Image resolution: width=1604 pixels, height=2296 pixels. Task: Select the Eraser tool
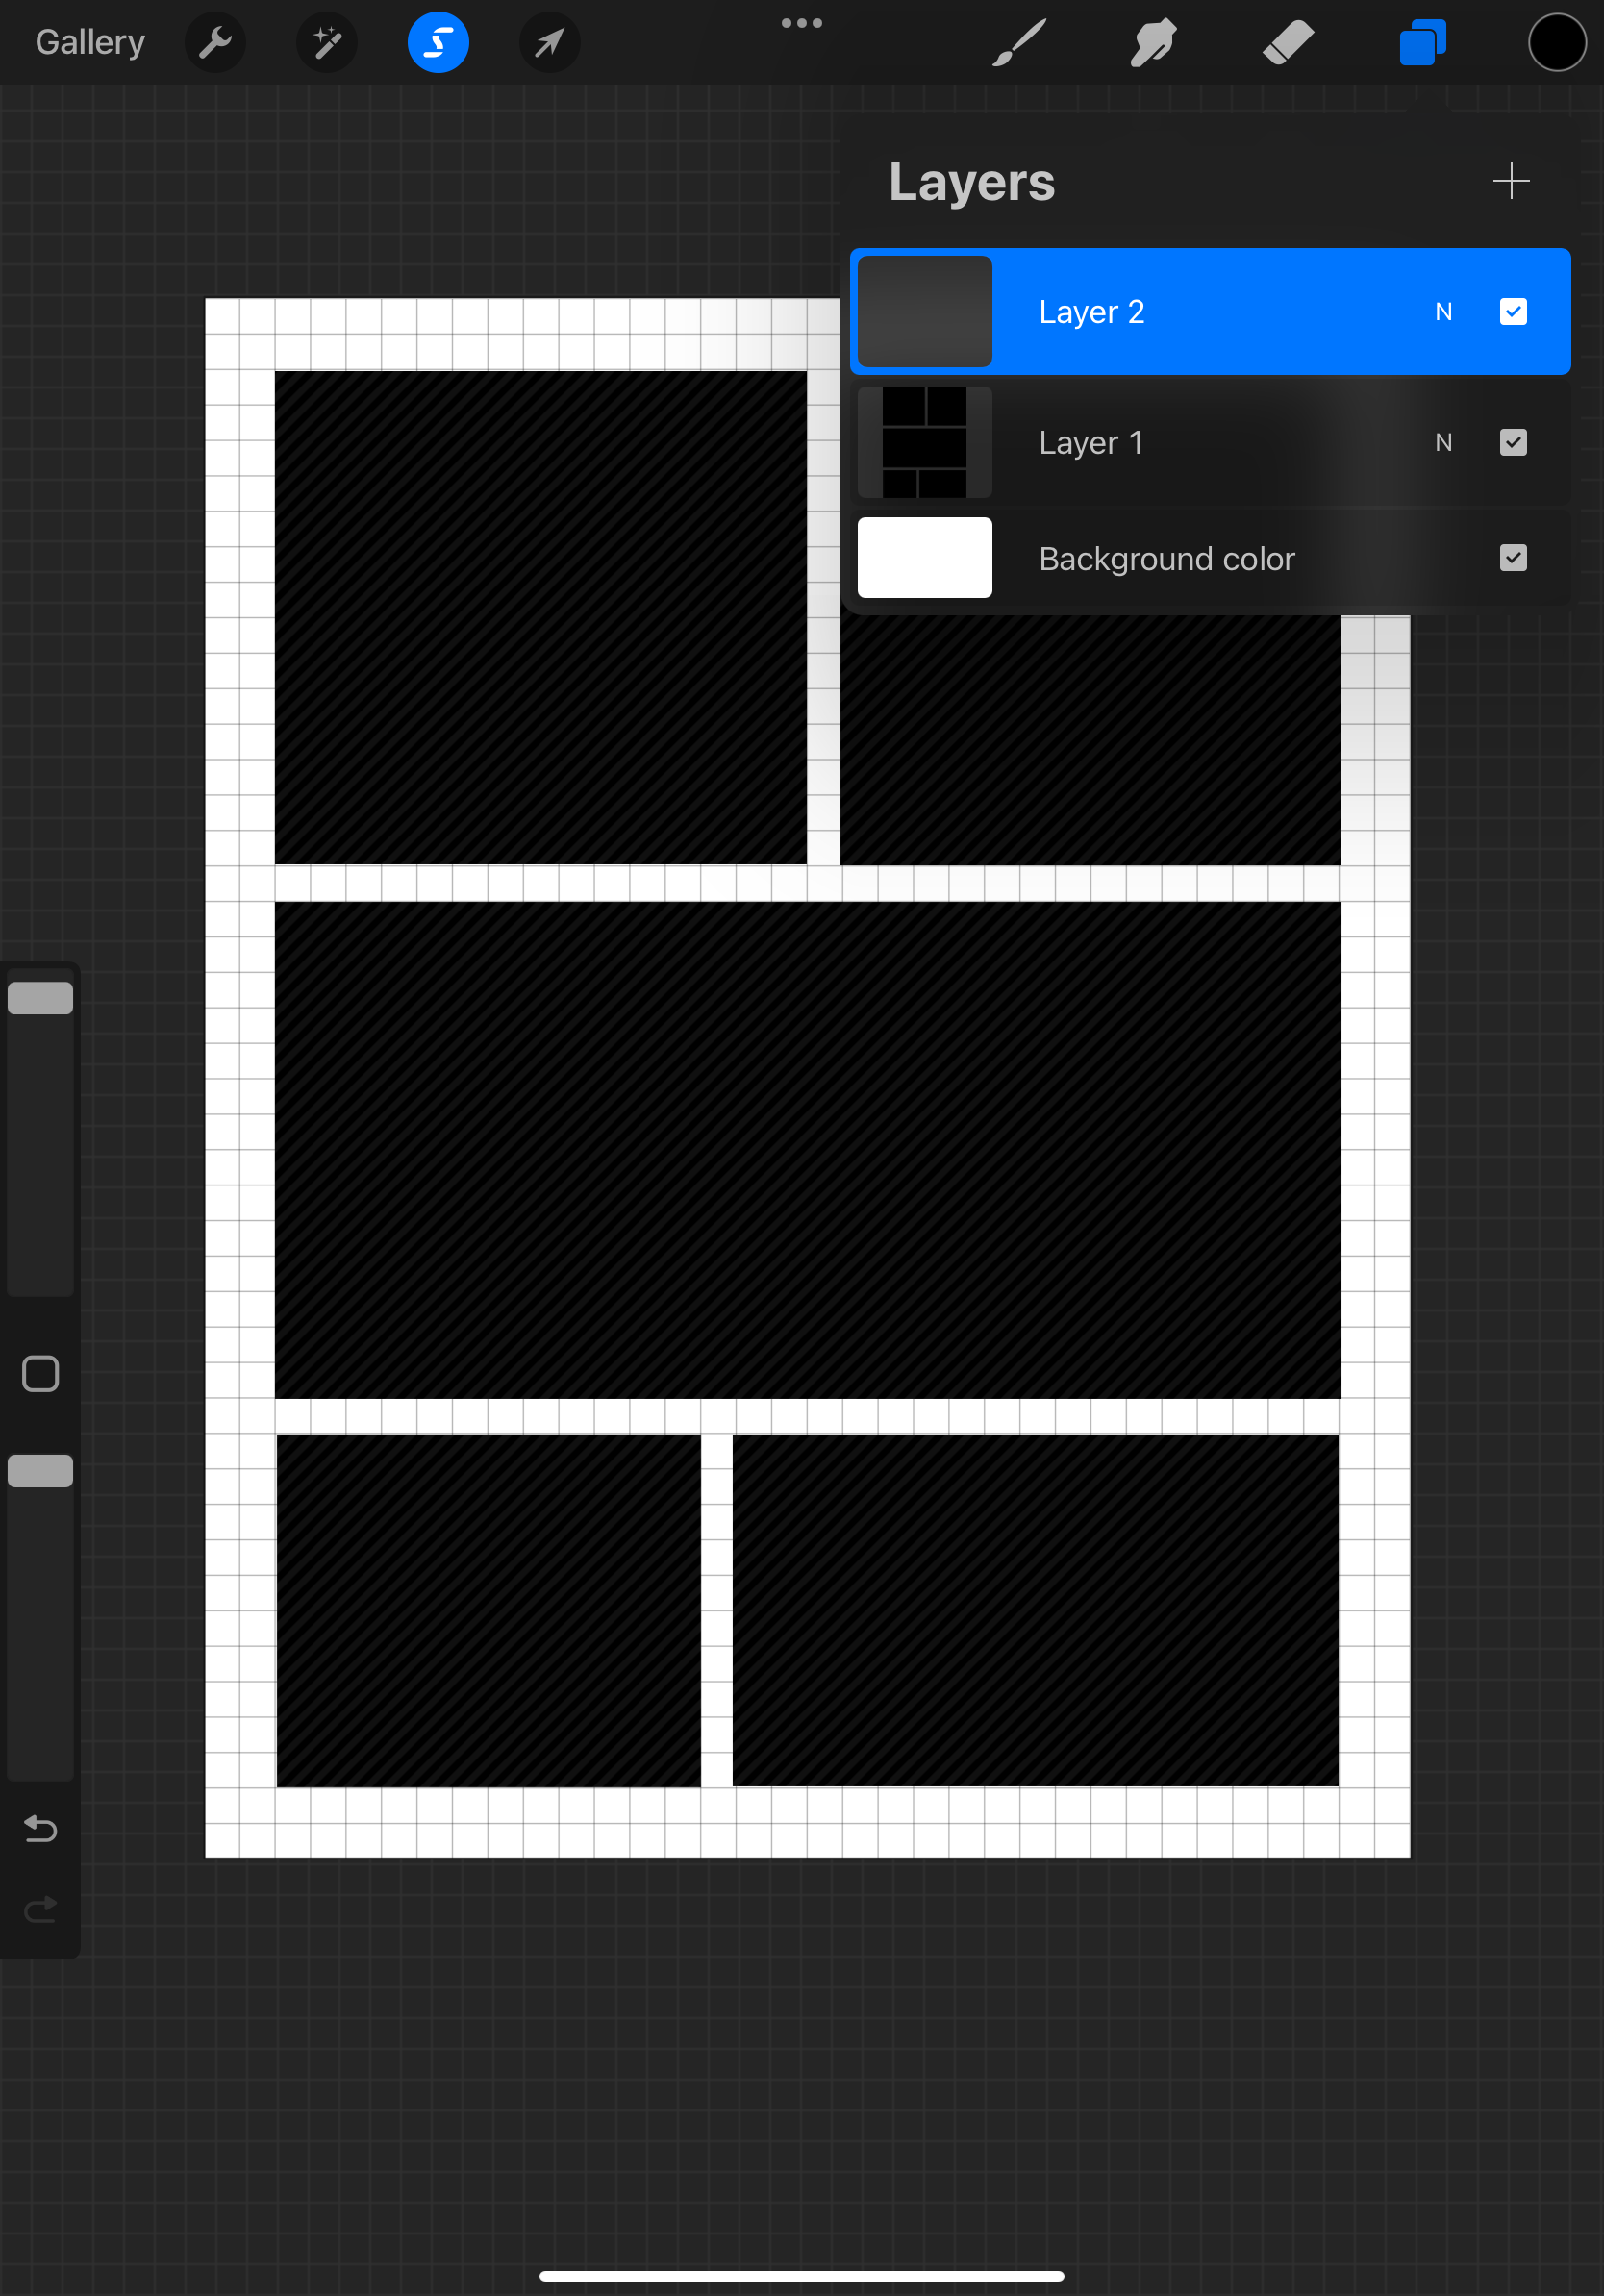[1288, 42]
